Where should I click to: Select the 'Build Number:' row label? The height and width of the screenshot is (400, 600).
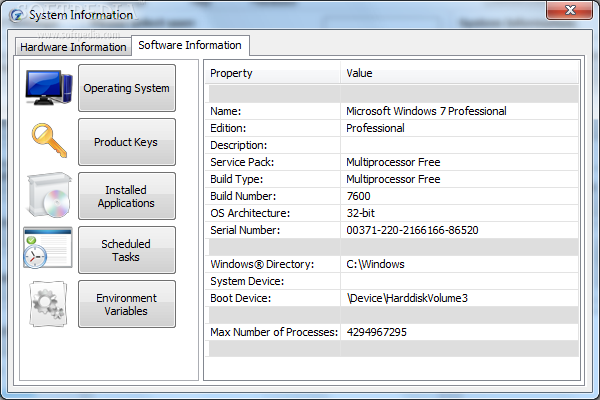coord(243,196)
